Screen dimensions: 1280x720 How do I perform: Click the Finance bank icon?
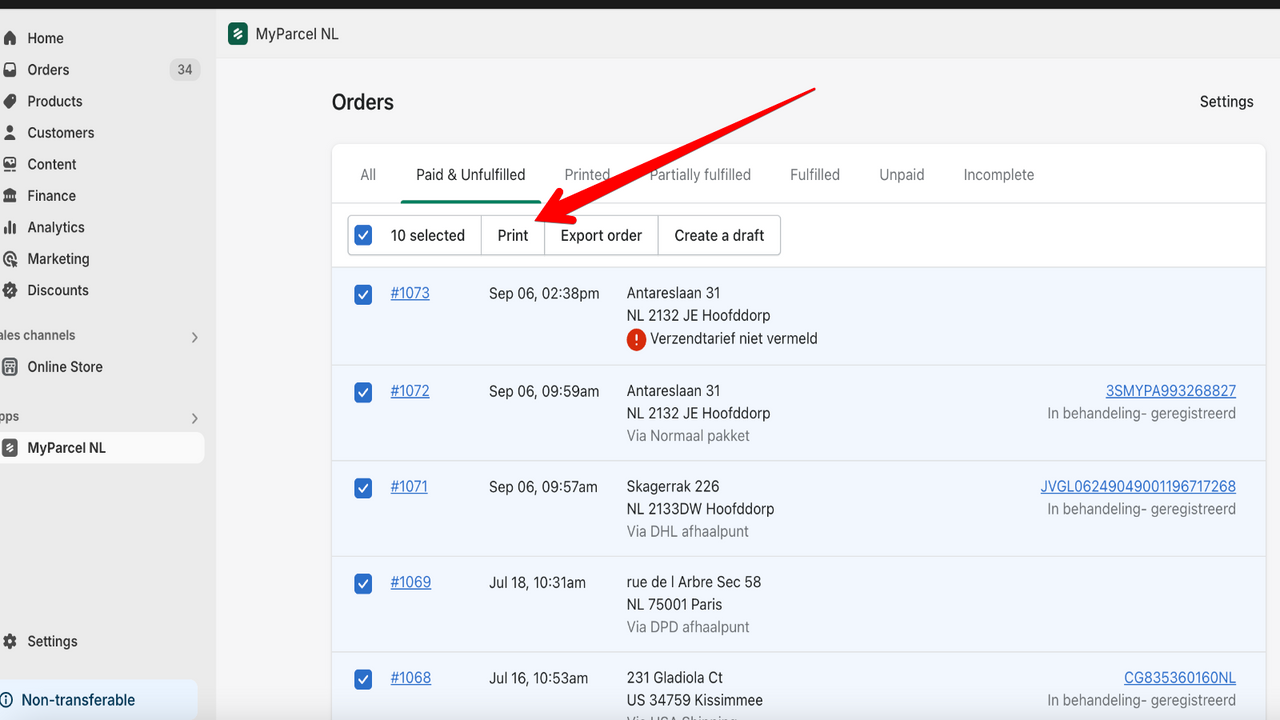click(x=10, y=196)
